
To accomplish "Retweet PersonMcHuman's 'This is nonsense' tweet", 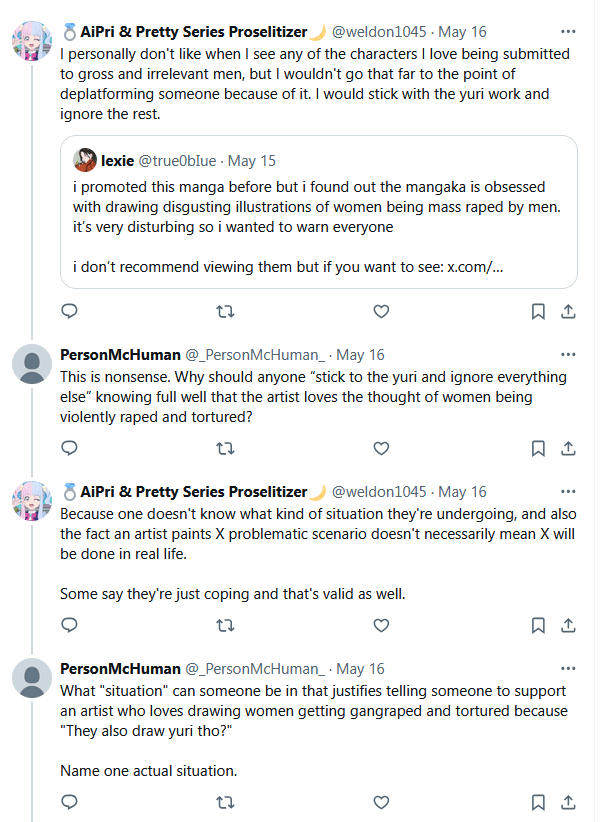I will (225, 447).
